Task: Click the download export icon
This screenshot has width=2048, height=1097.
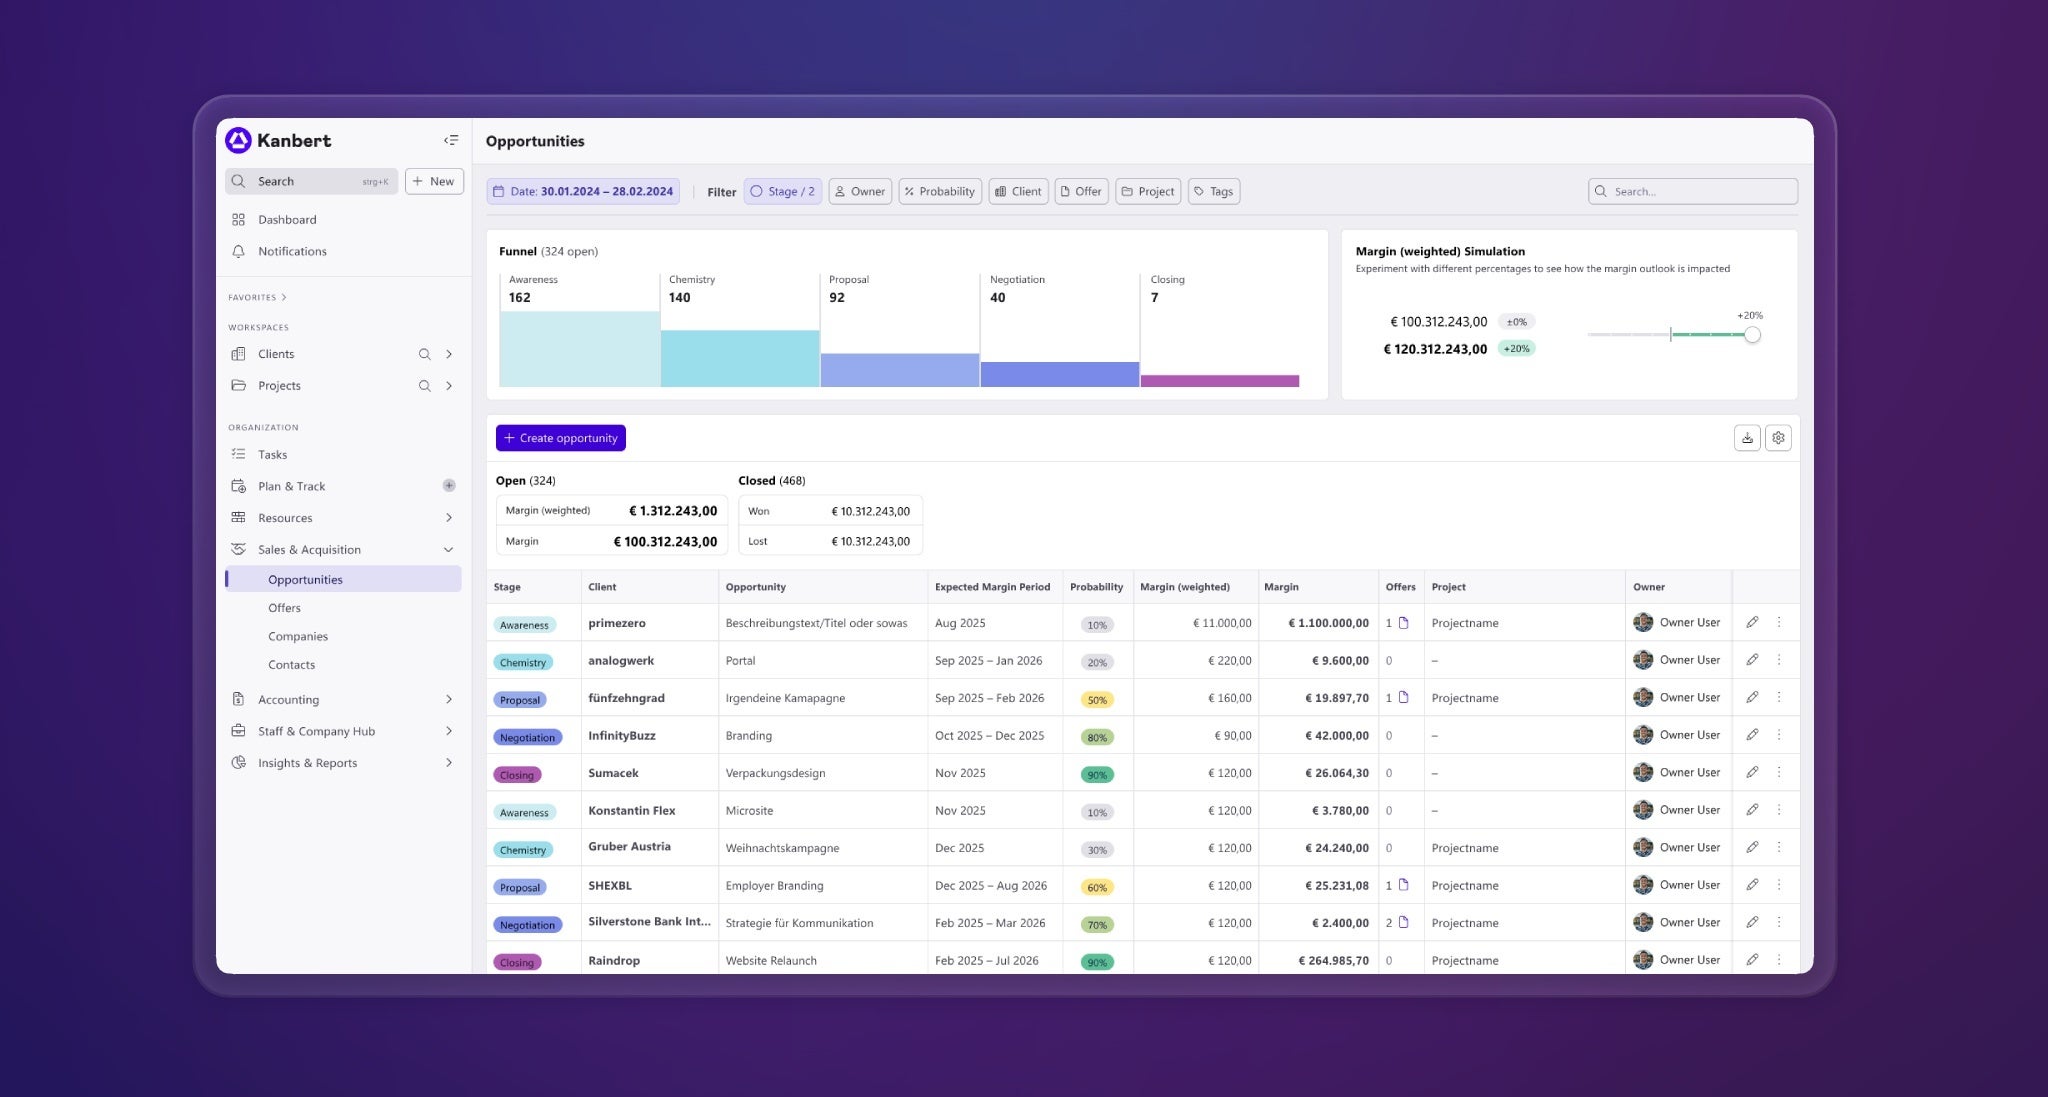Action: pos(1747,438)
